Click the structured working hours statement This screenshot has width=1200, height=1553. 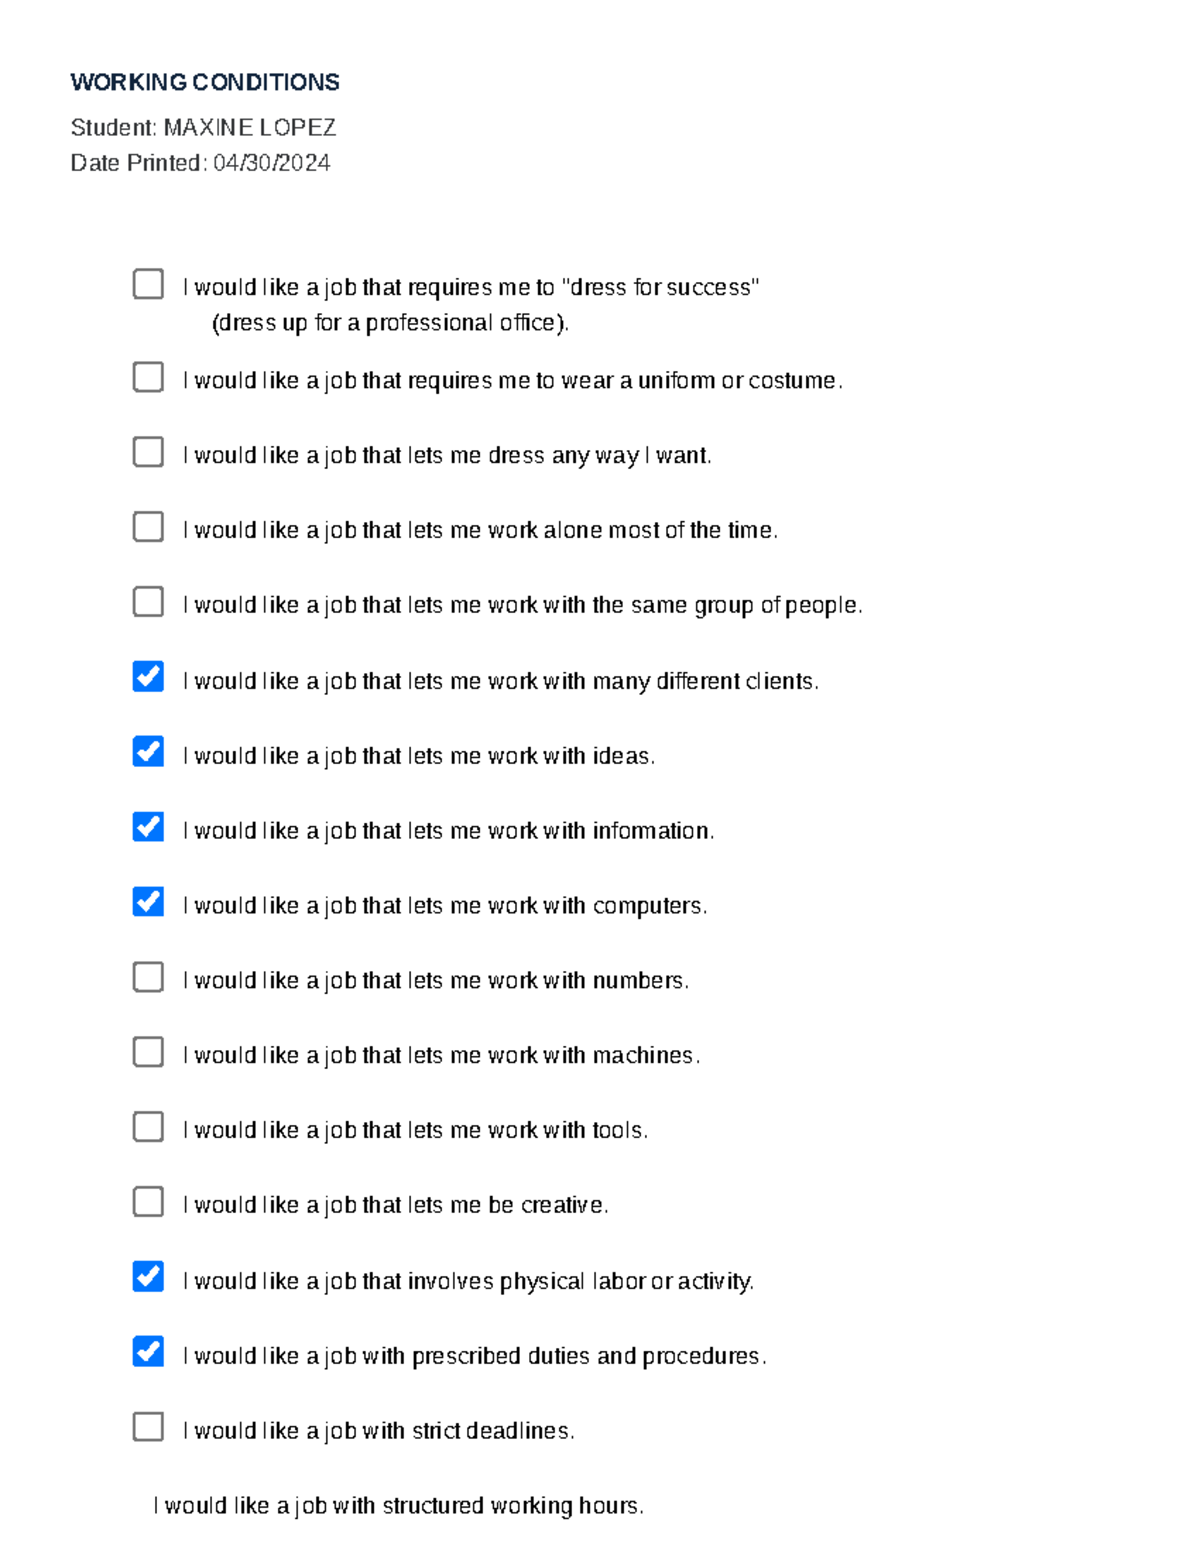coord(398,1506)
